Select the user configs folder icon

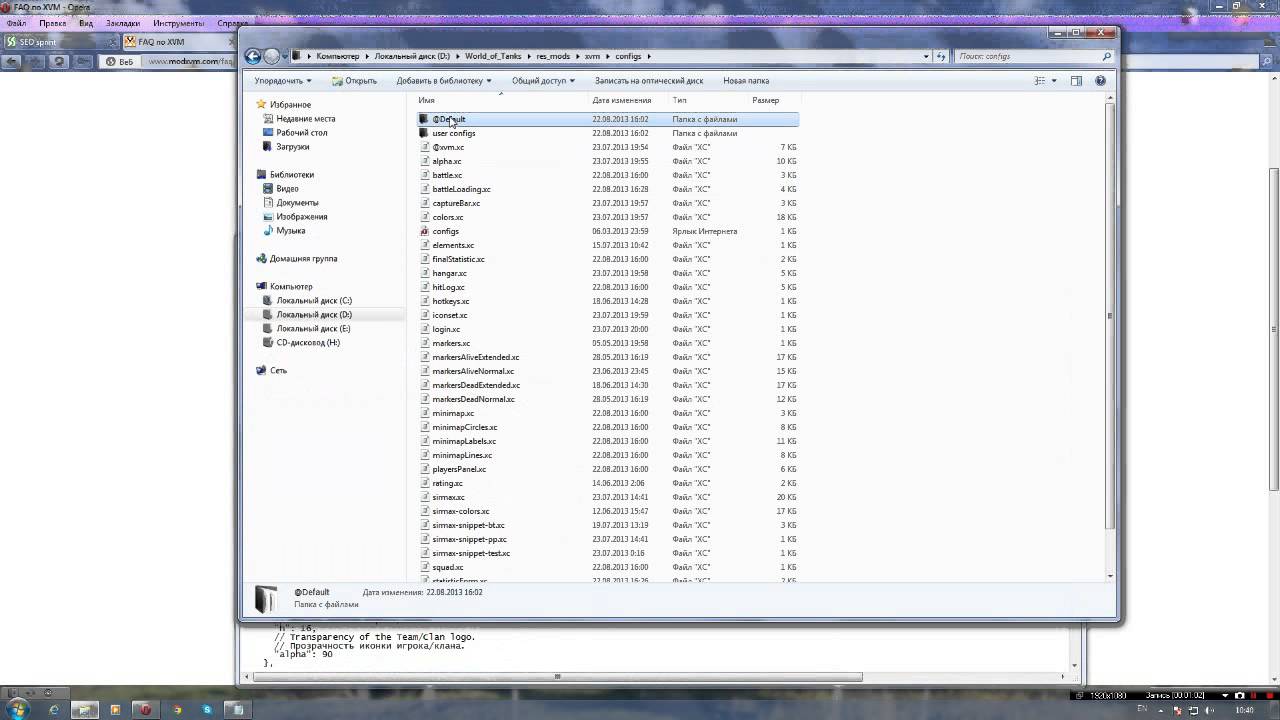point(424,133)
